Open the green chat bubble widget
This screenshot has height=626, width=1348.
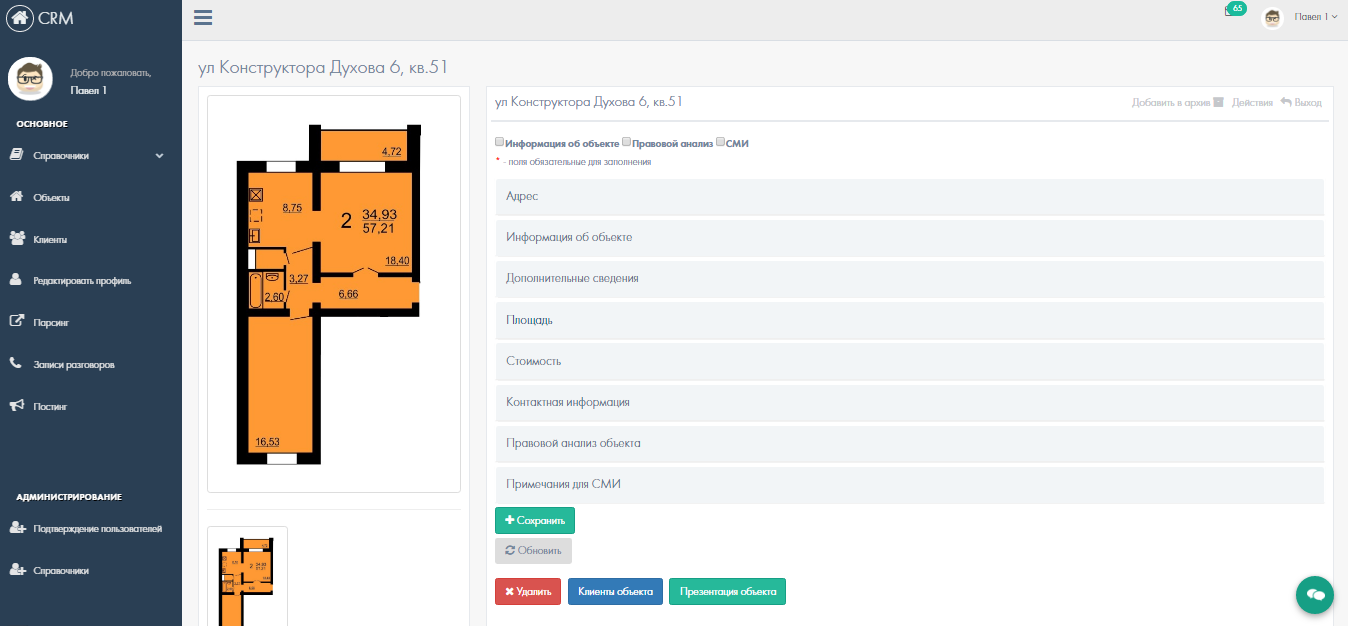coord(1315,594)
